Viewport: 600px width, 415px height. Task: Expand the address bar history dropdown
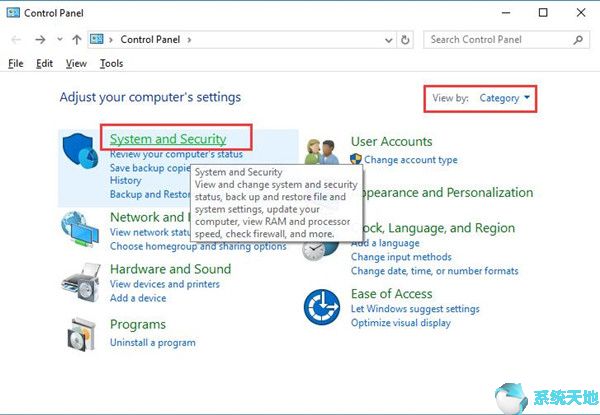(x=388, y=40)
